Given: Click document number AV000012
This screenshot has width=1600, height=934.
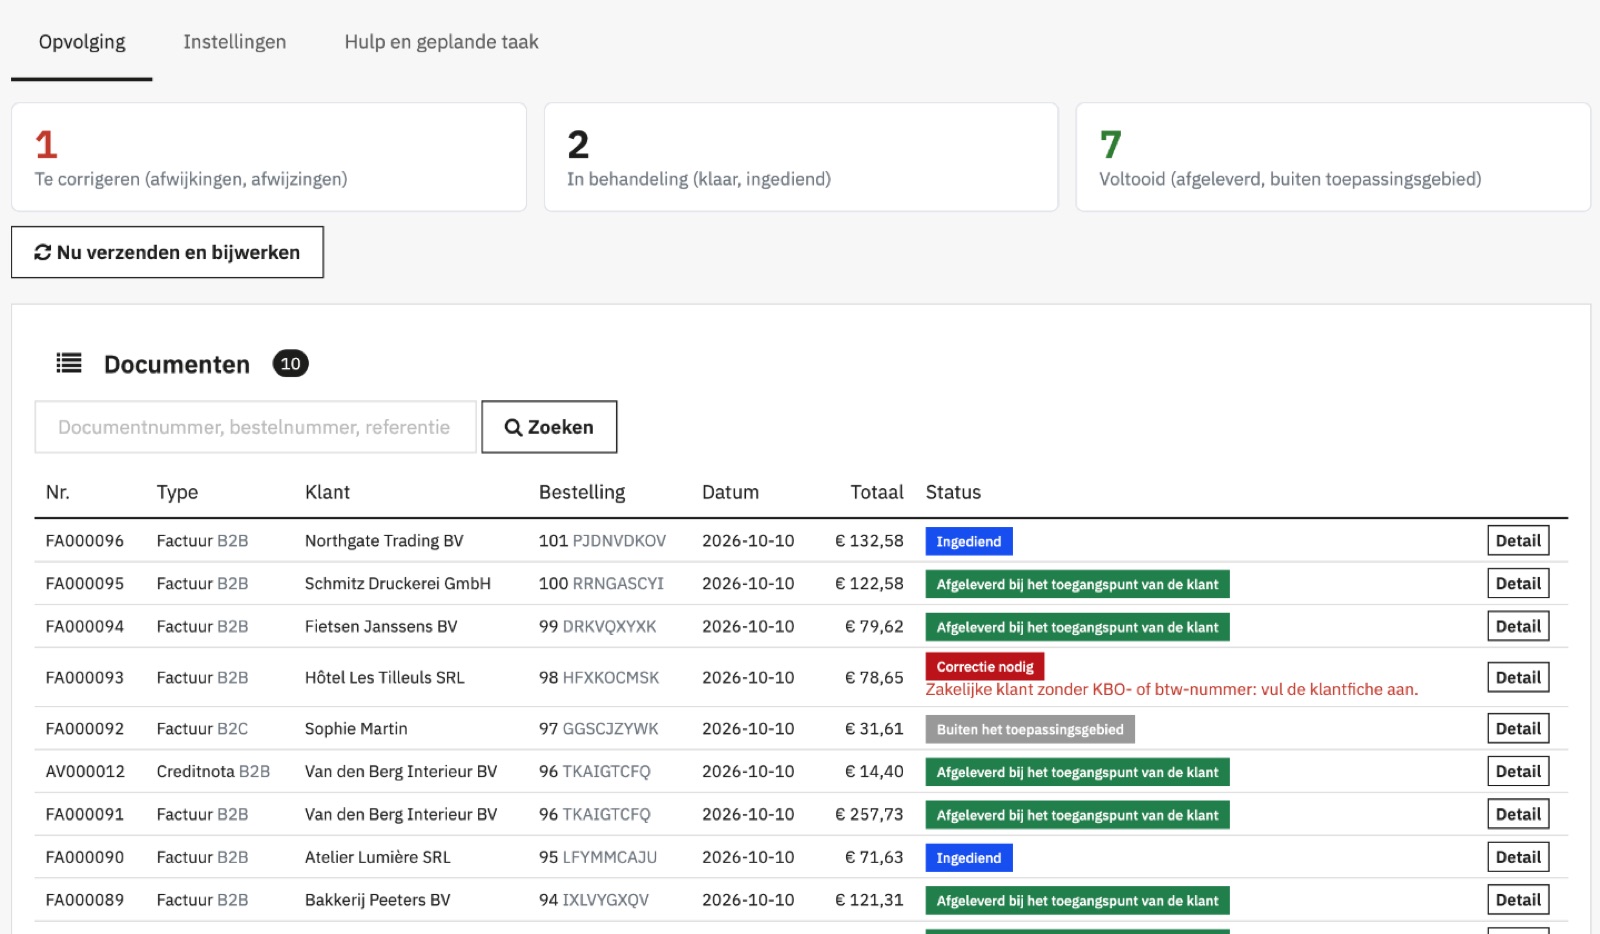Looking at the screenshot, I should pyautogui.click(x=85, y=772).
